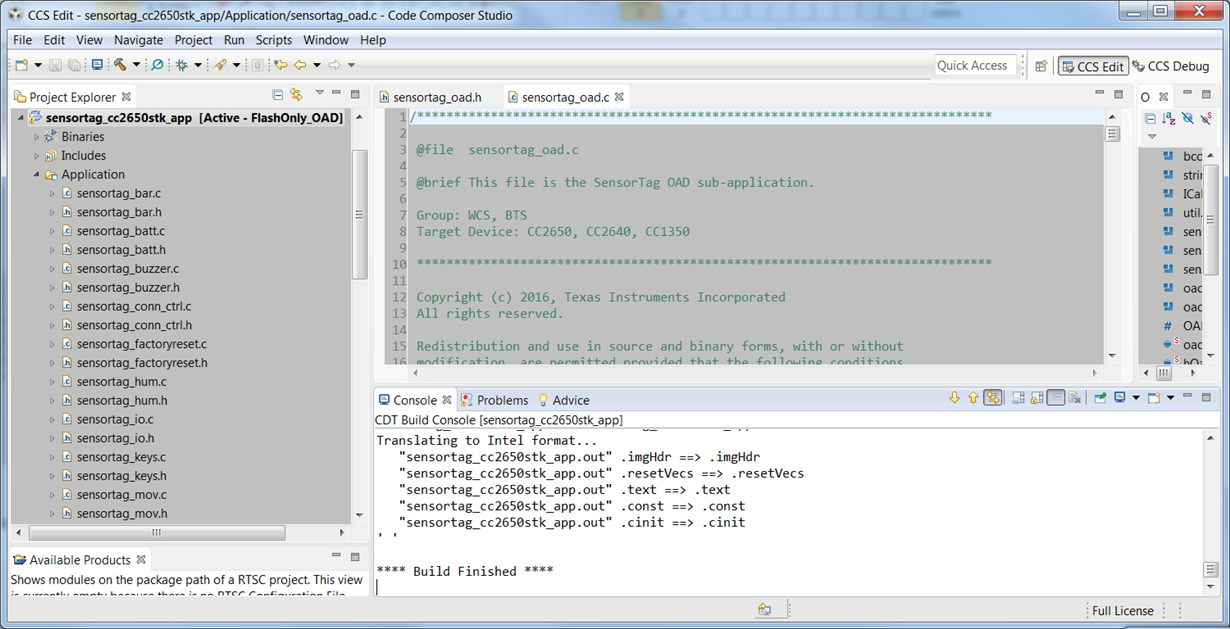
Task: Click the Outline view horizontal scrollbar
Action: pyautogui.click(x=1163, y=373)
